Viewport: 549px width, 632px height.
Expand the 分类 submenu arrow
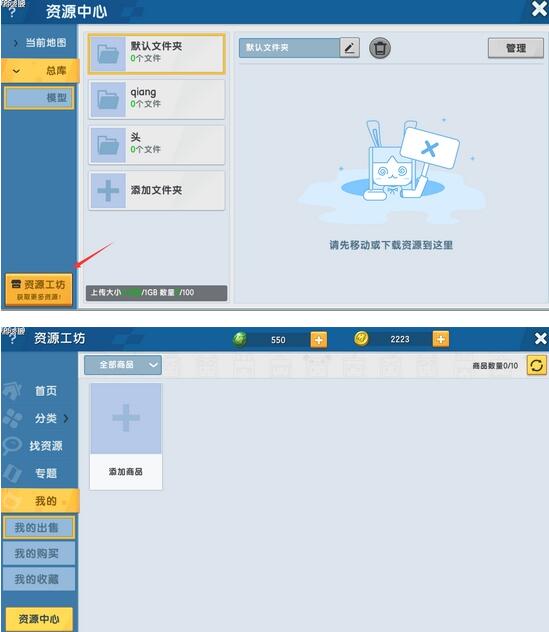point(66,418)
